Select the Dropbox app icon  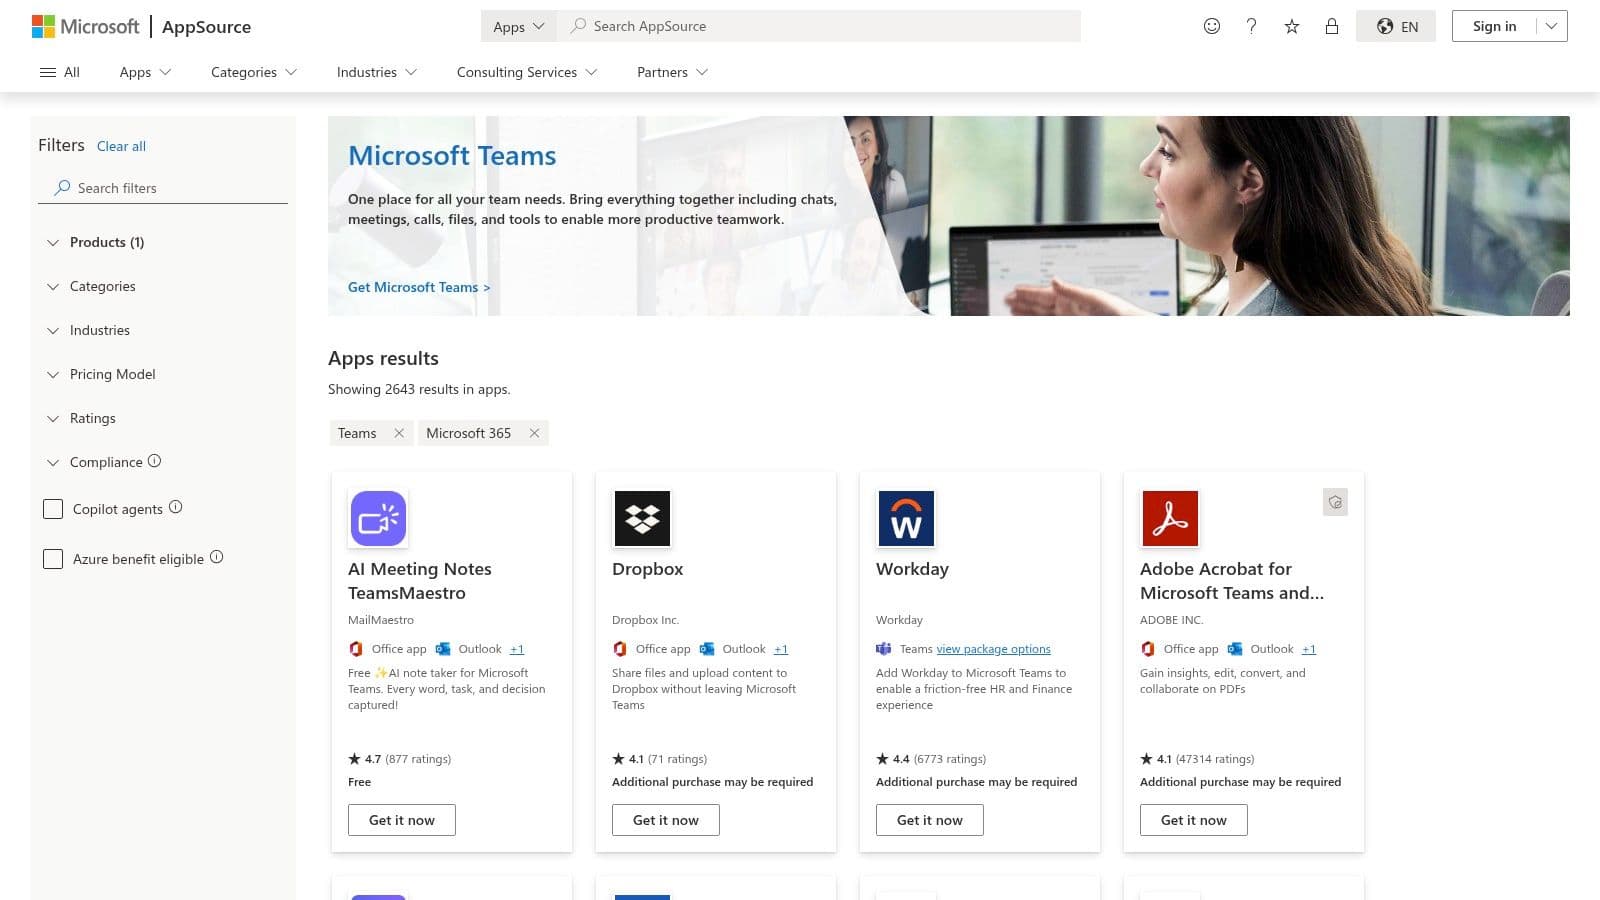coord(642,518)
